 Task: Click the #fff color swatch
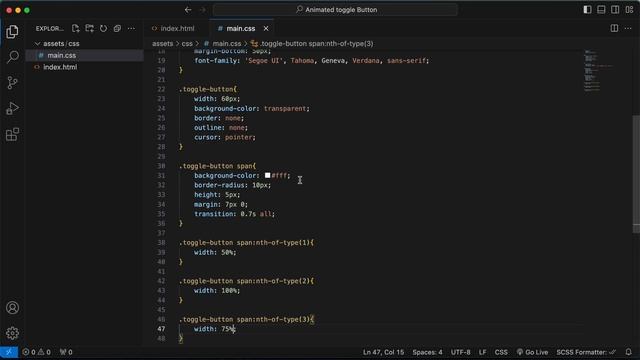click(x=267, y=176)
